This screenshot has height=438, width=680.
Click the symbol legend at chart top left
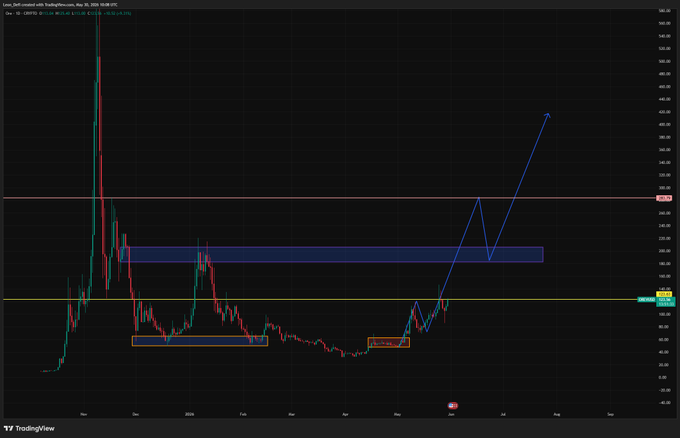pyautogui.click(x=21, y=13)
